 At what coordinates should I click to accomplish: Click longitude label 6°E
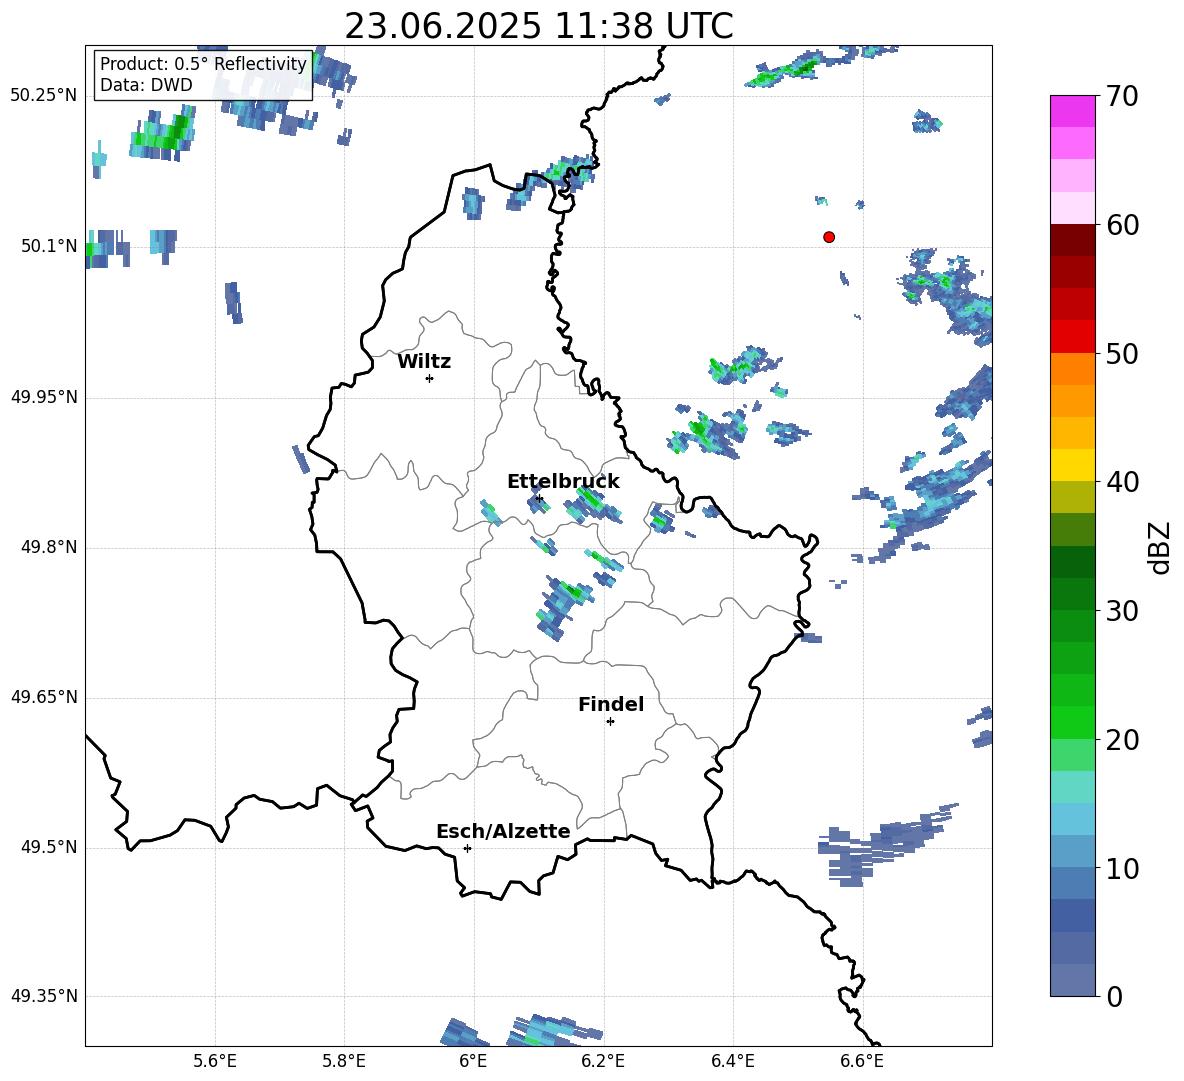pyautogui.click(x=473, y=1061)
